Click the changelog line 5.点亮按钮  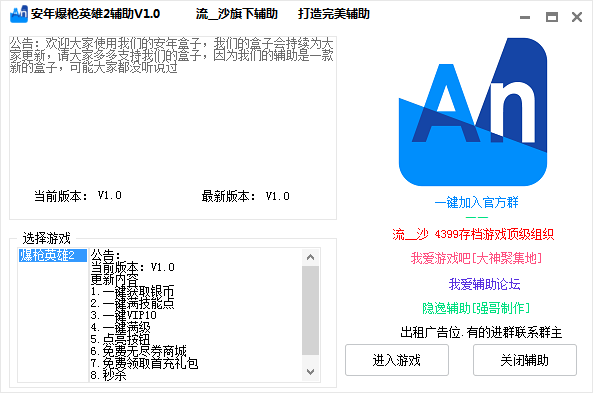[120, 339]
